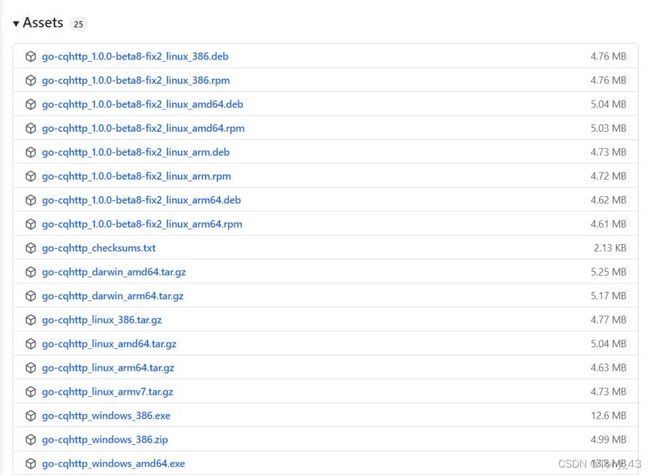Screen dimensions: 650x475
Task: Download go-cqhttp_1.0.0-beta8-fix2_linux_amd64.deb
Action: 142,104
